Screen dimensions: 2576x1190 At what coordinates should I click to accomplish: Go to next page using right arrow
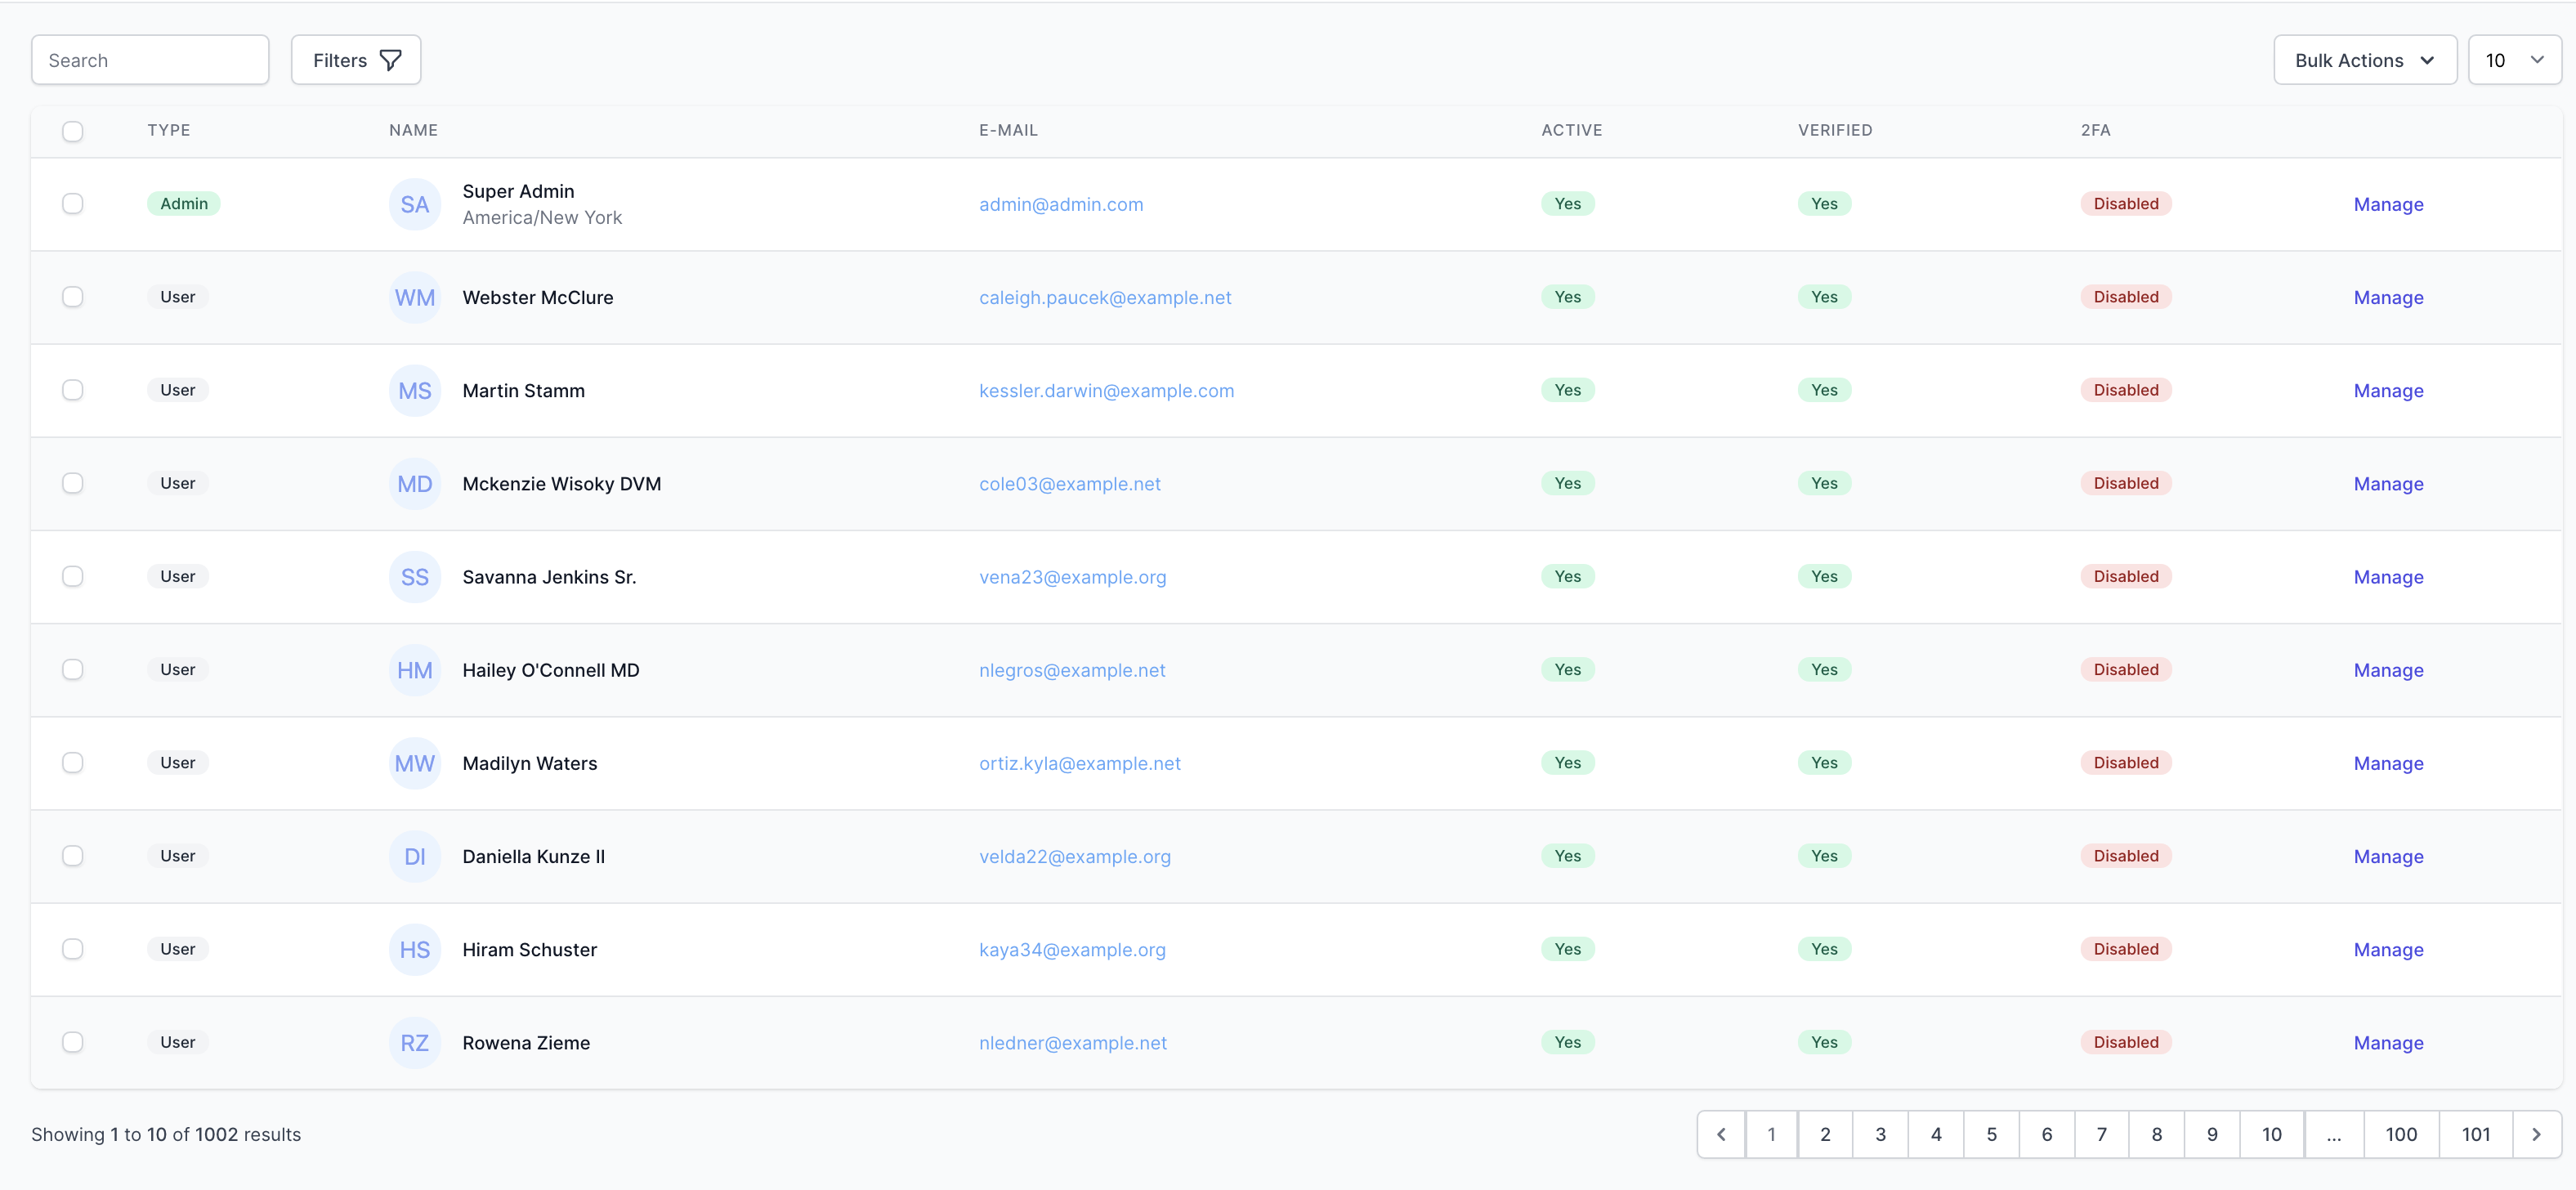(x=2536, y=1134)
